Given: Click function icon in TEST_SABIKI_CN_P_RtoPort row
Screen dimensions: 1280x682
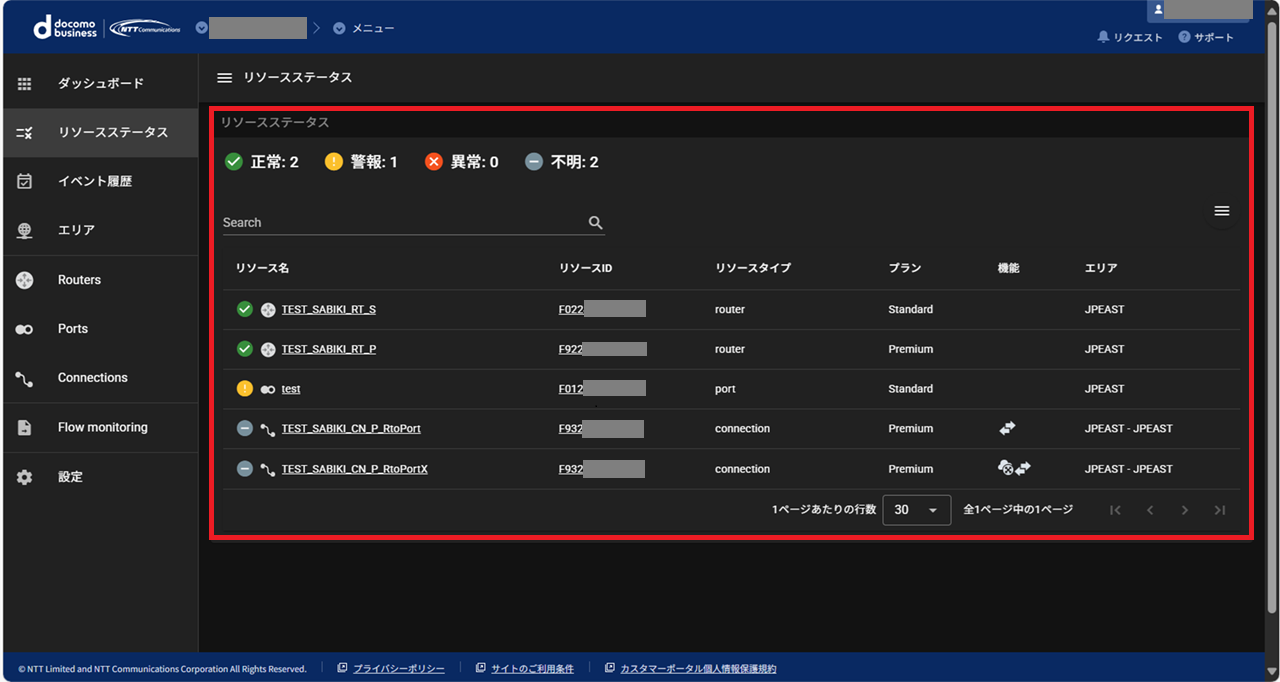Looking at the screenshot, I should click(x=1007, y=428).
